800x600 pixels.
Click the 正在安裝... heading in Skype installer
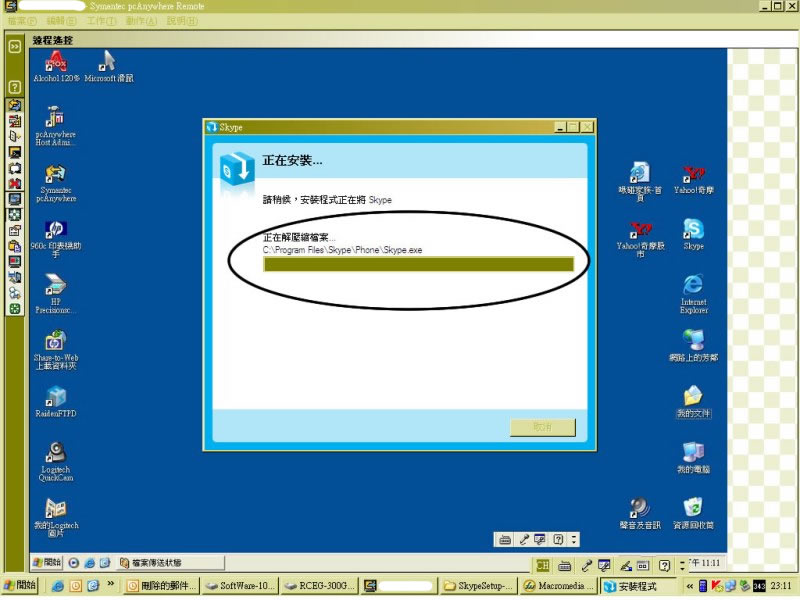292,161
